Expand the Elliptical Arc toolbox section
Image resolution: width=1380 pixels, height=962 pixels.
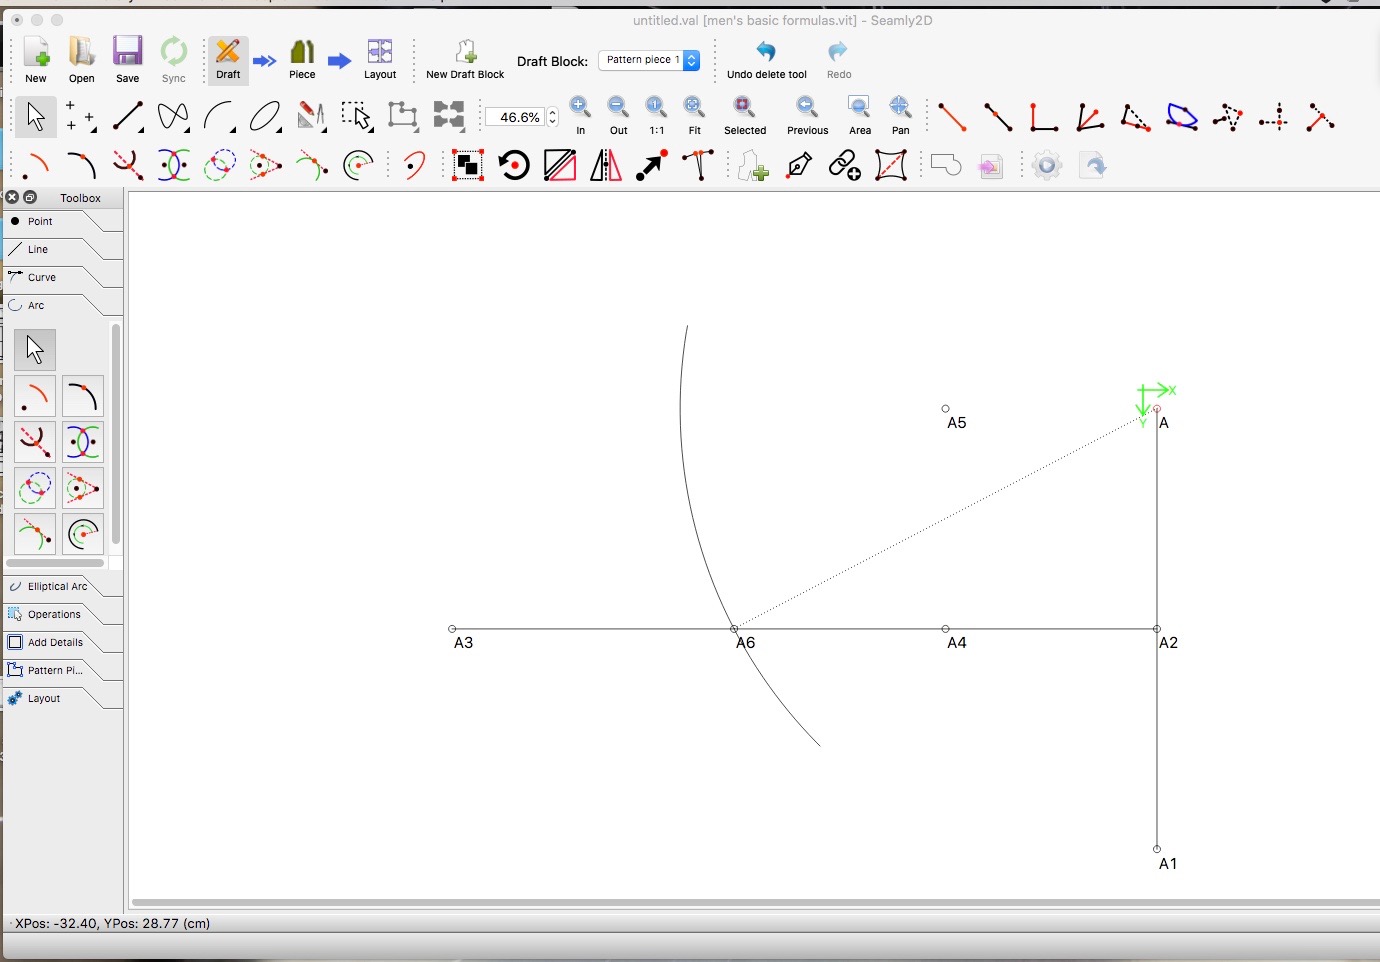pos(57,587)
